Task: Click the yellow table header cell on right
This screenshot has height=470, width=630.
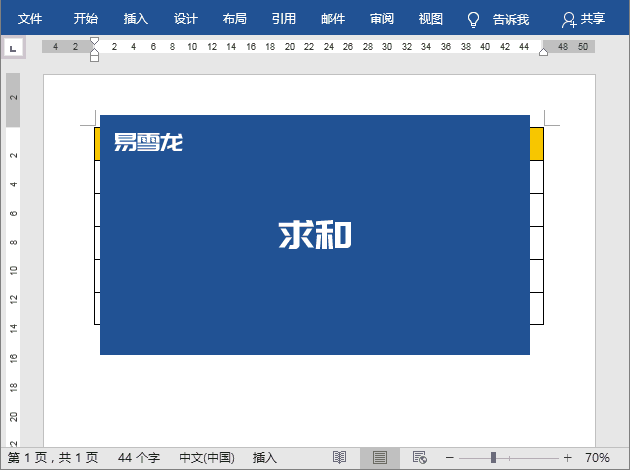Action: tap(537, 144)
